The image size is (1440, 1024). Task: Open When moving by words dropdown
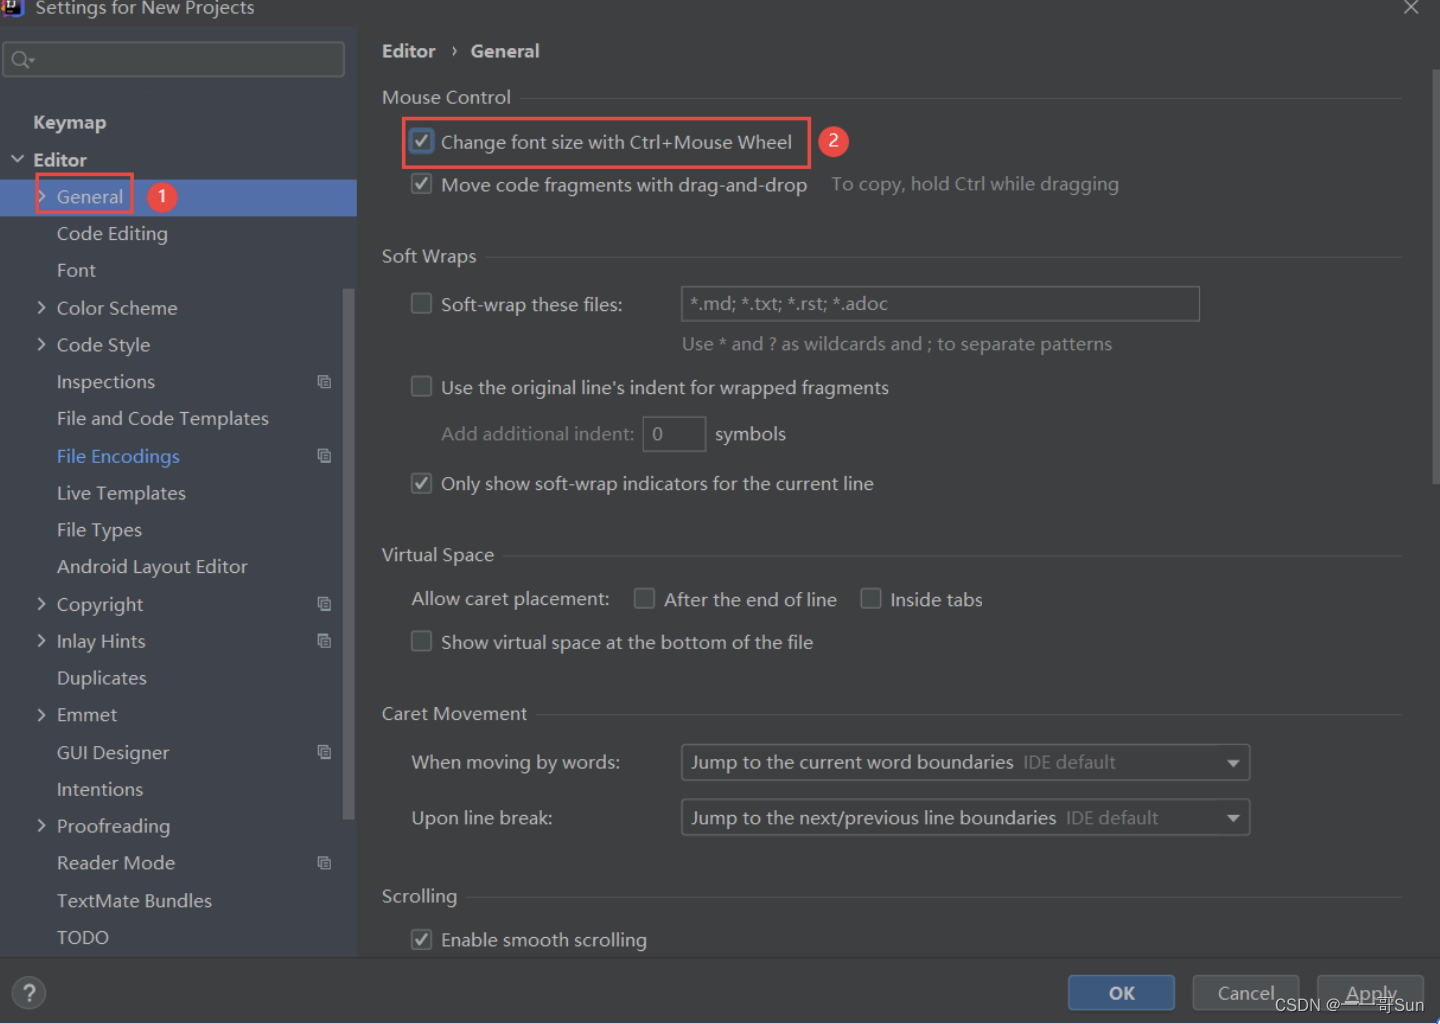[965, 762]
